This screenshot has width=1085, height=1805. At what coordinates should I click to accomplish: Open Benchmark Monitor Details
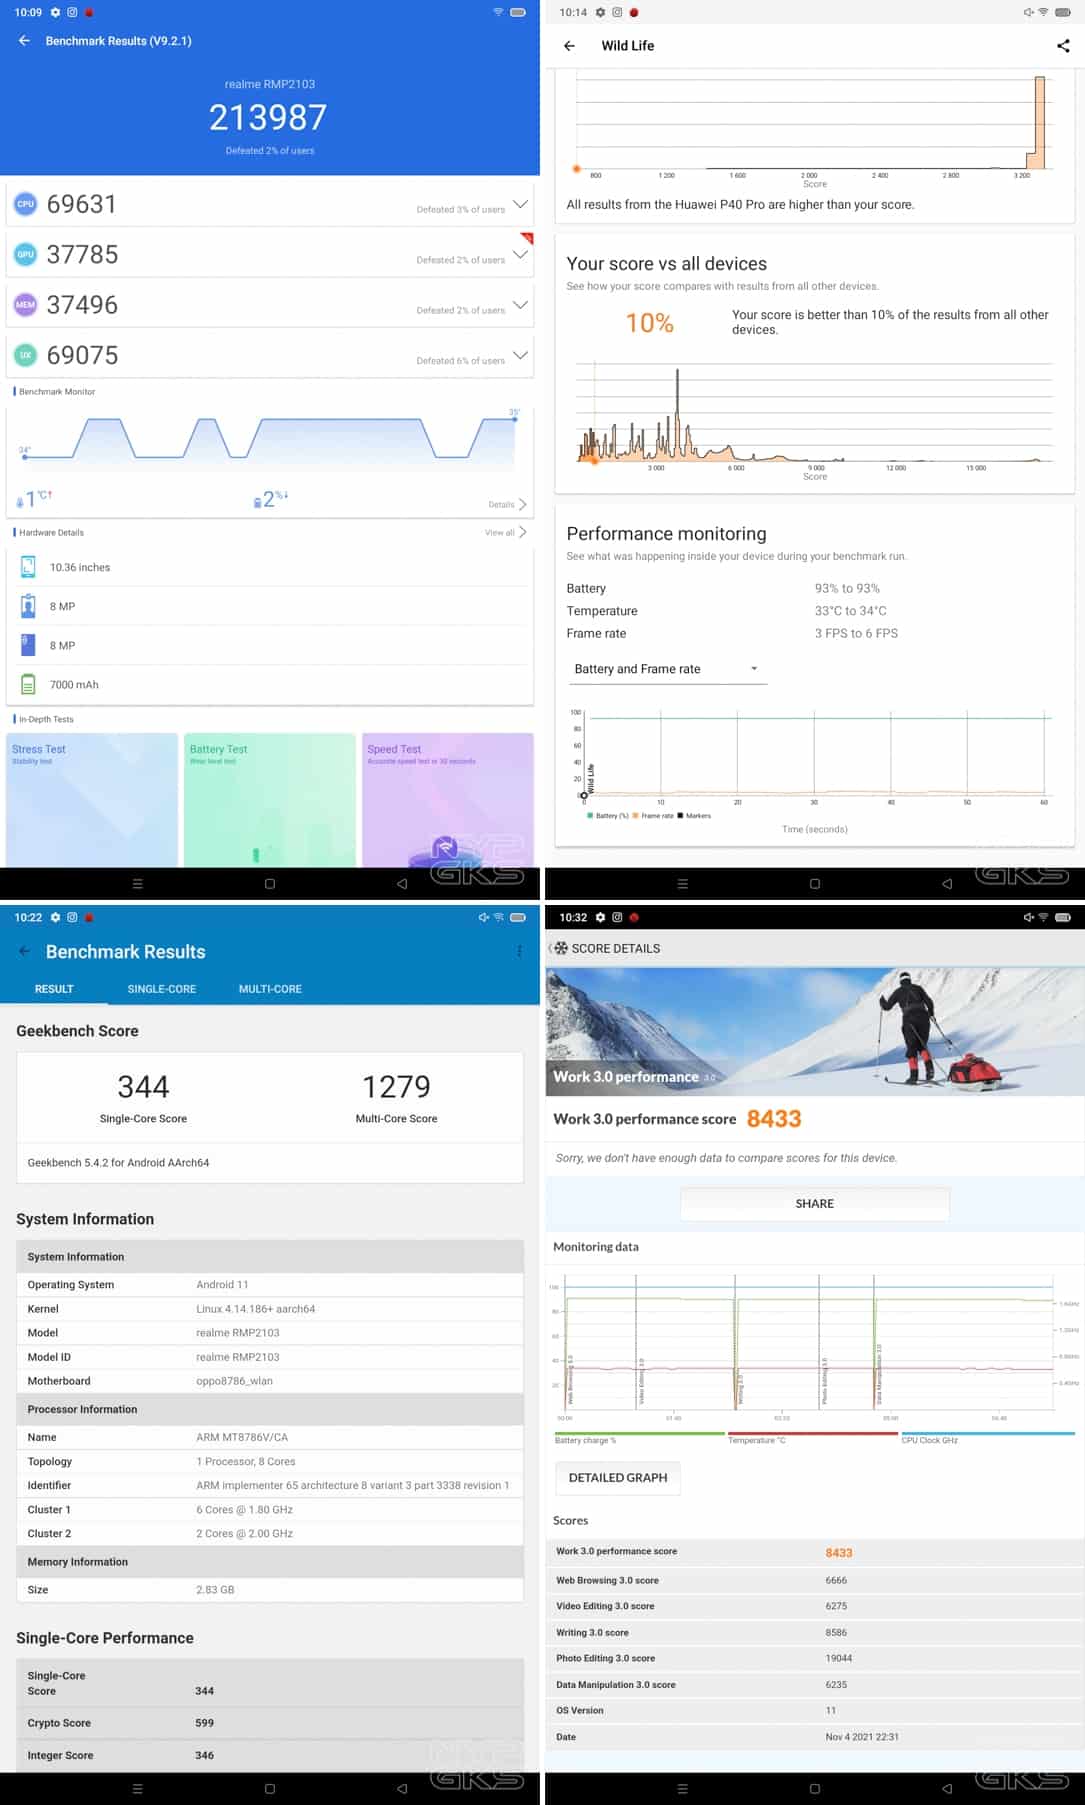(x=507, y=504)
